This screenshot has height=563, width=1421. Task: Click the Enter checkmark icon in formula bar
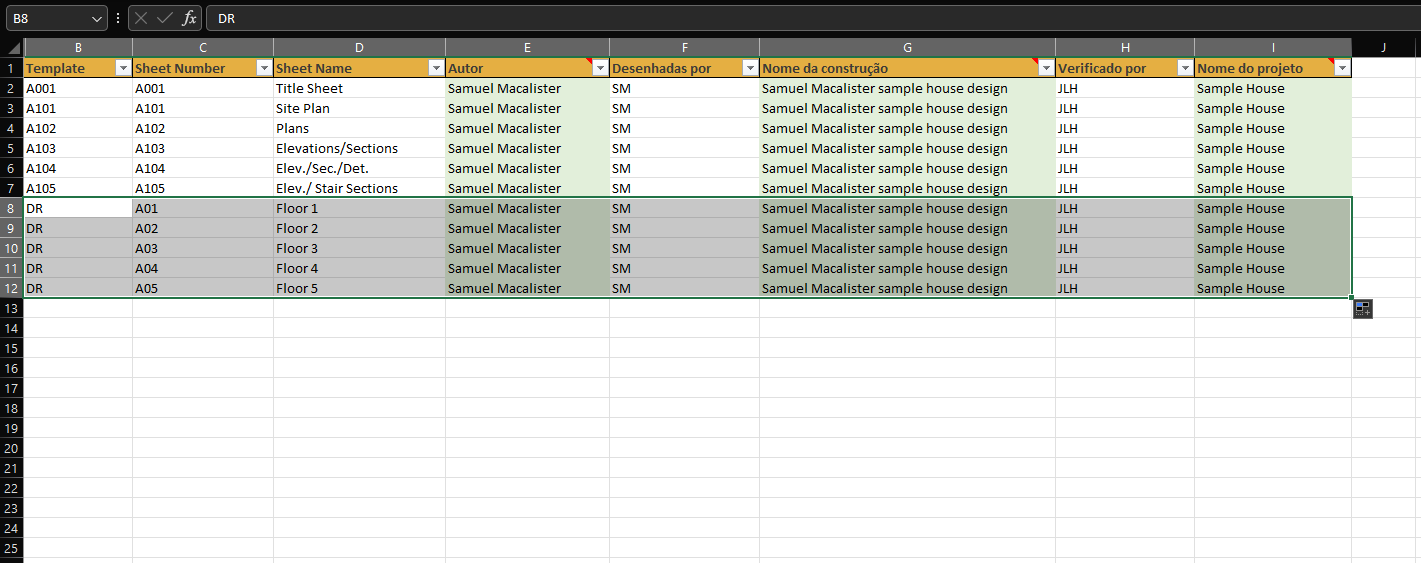[x=165, y=18]
